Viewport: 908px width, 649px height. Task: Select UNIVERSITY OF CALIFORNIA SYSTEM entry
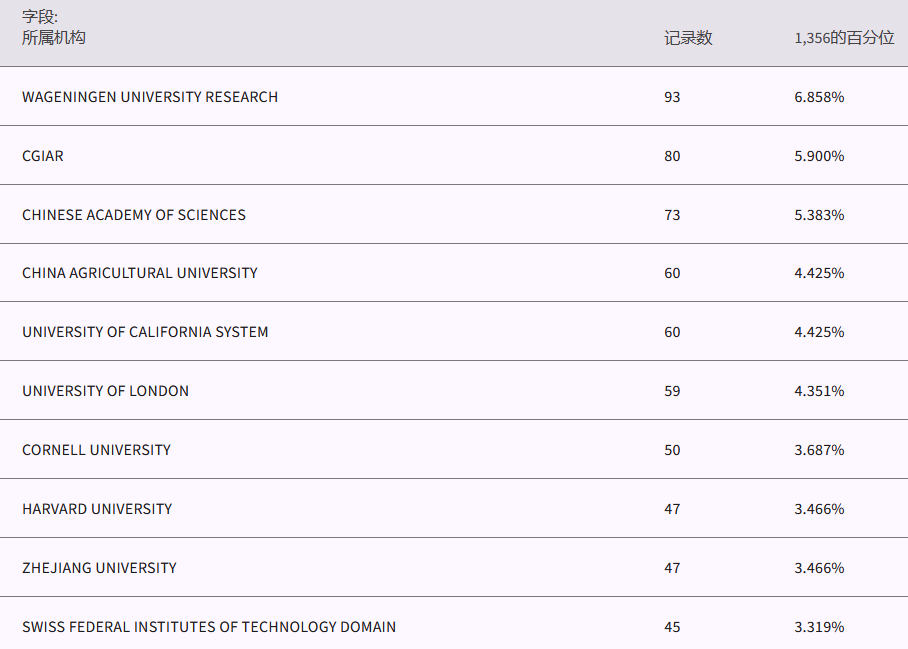(x=145, y=332)
